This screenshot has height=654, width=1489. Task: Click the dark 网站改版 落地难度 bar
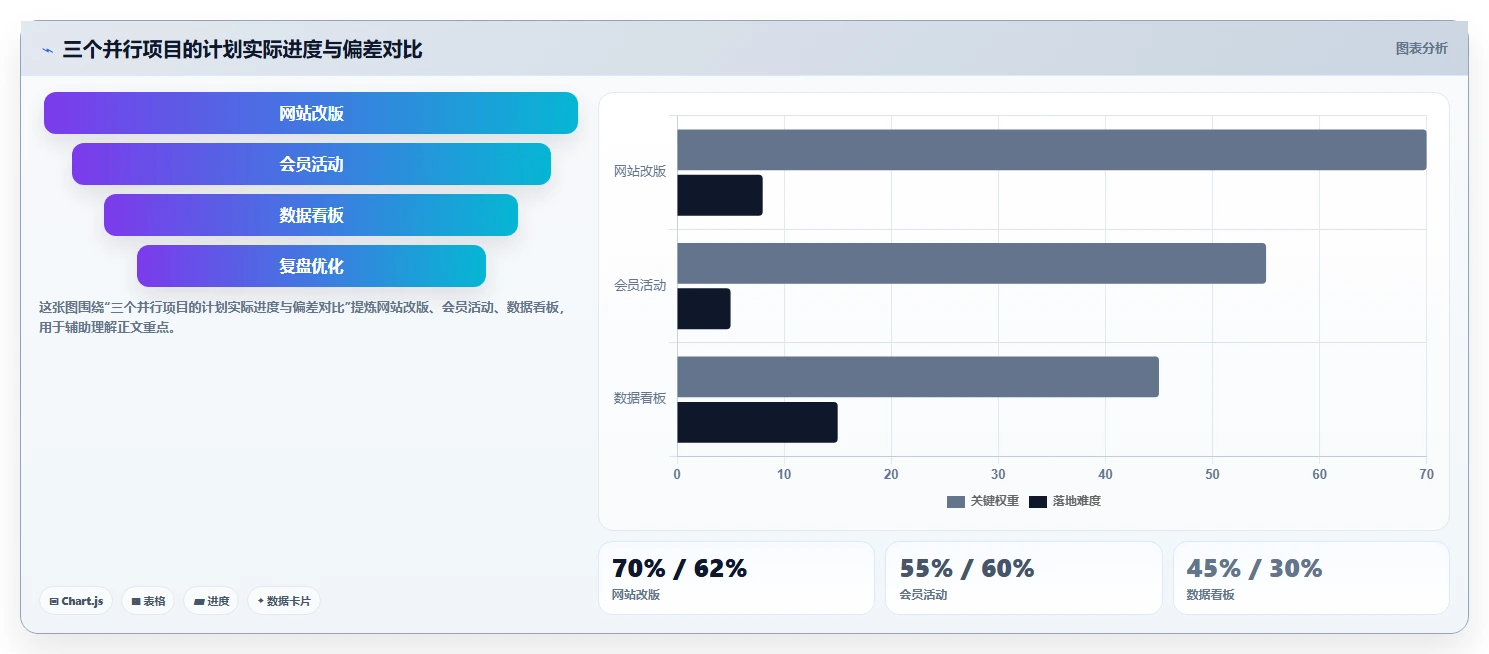(720, 195)
